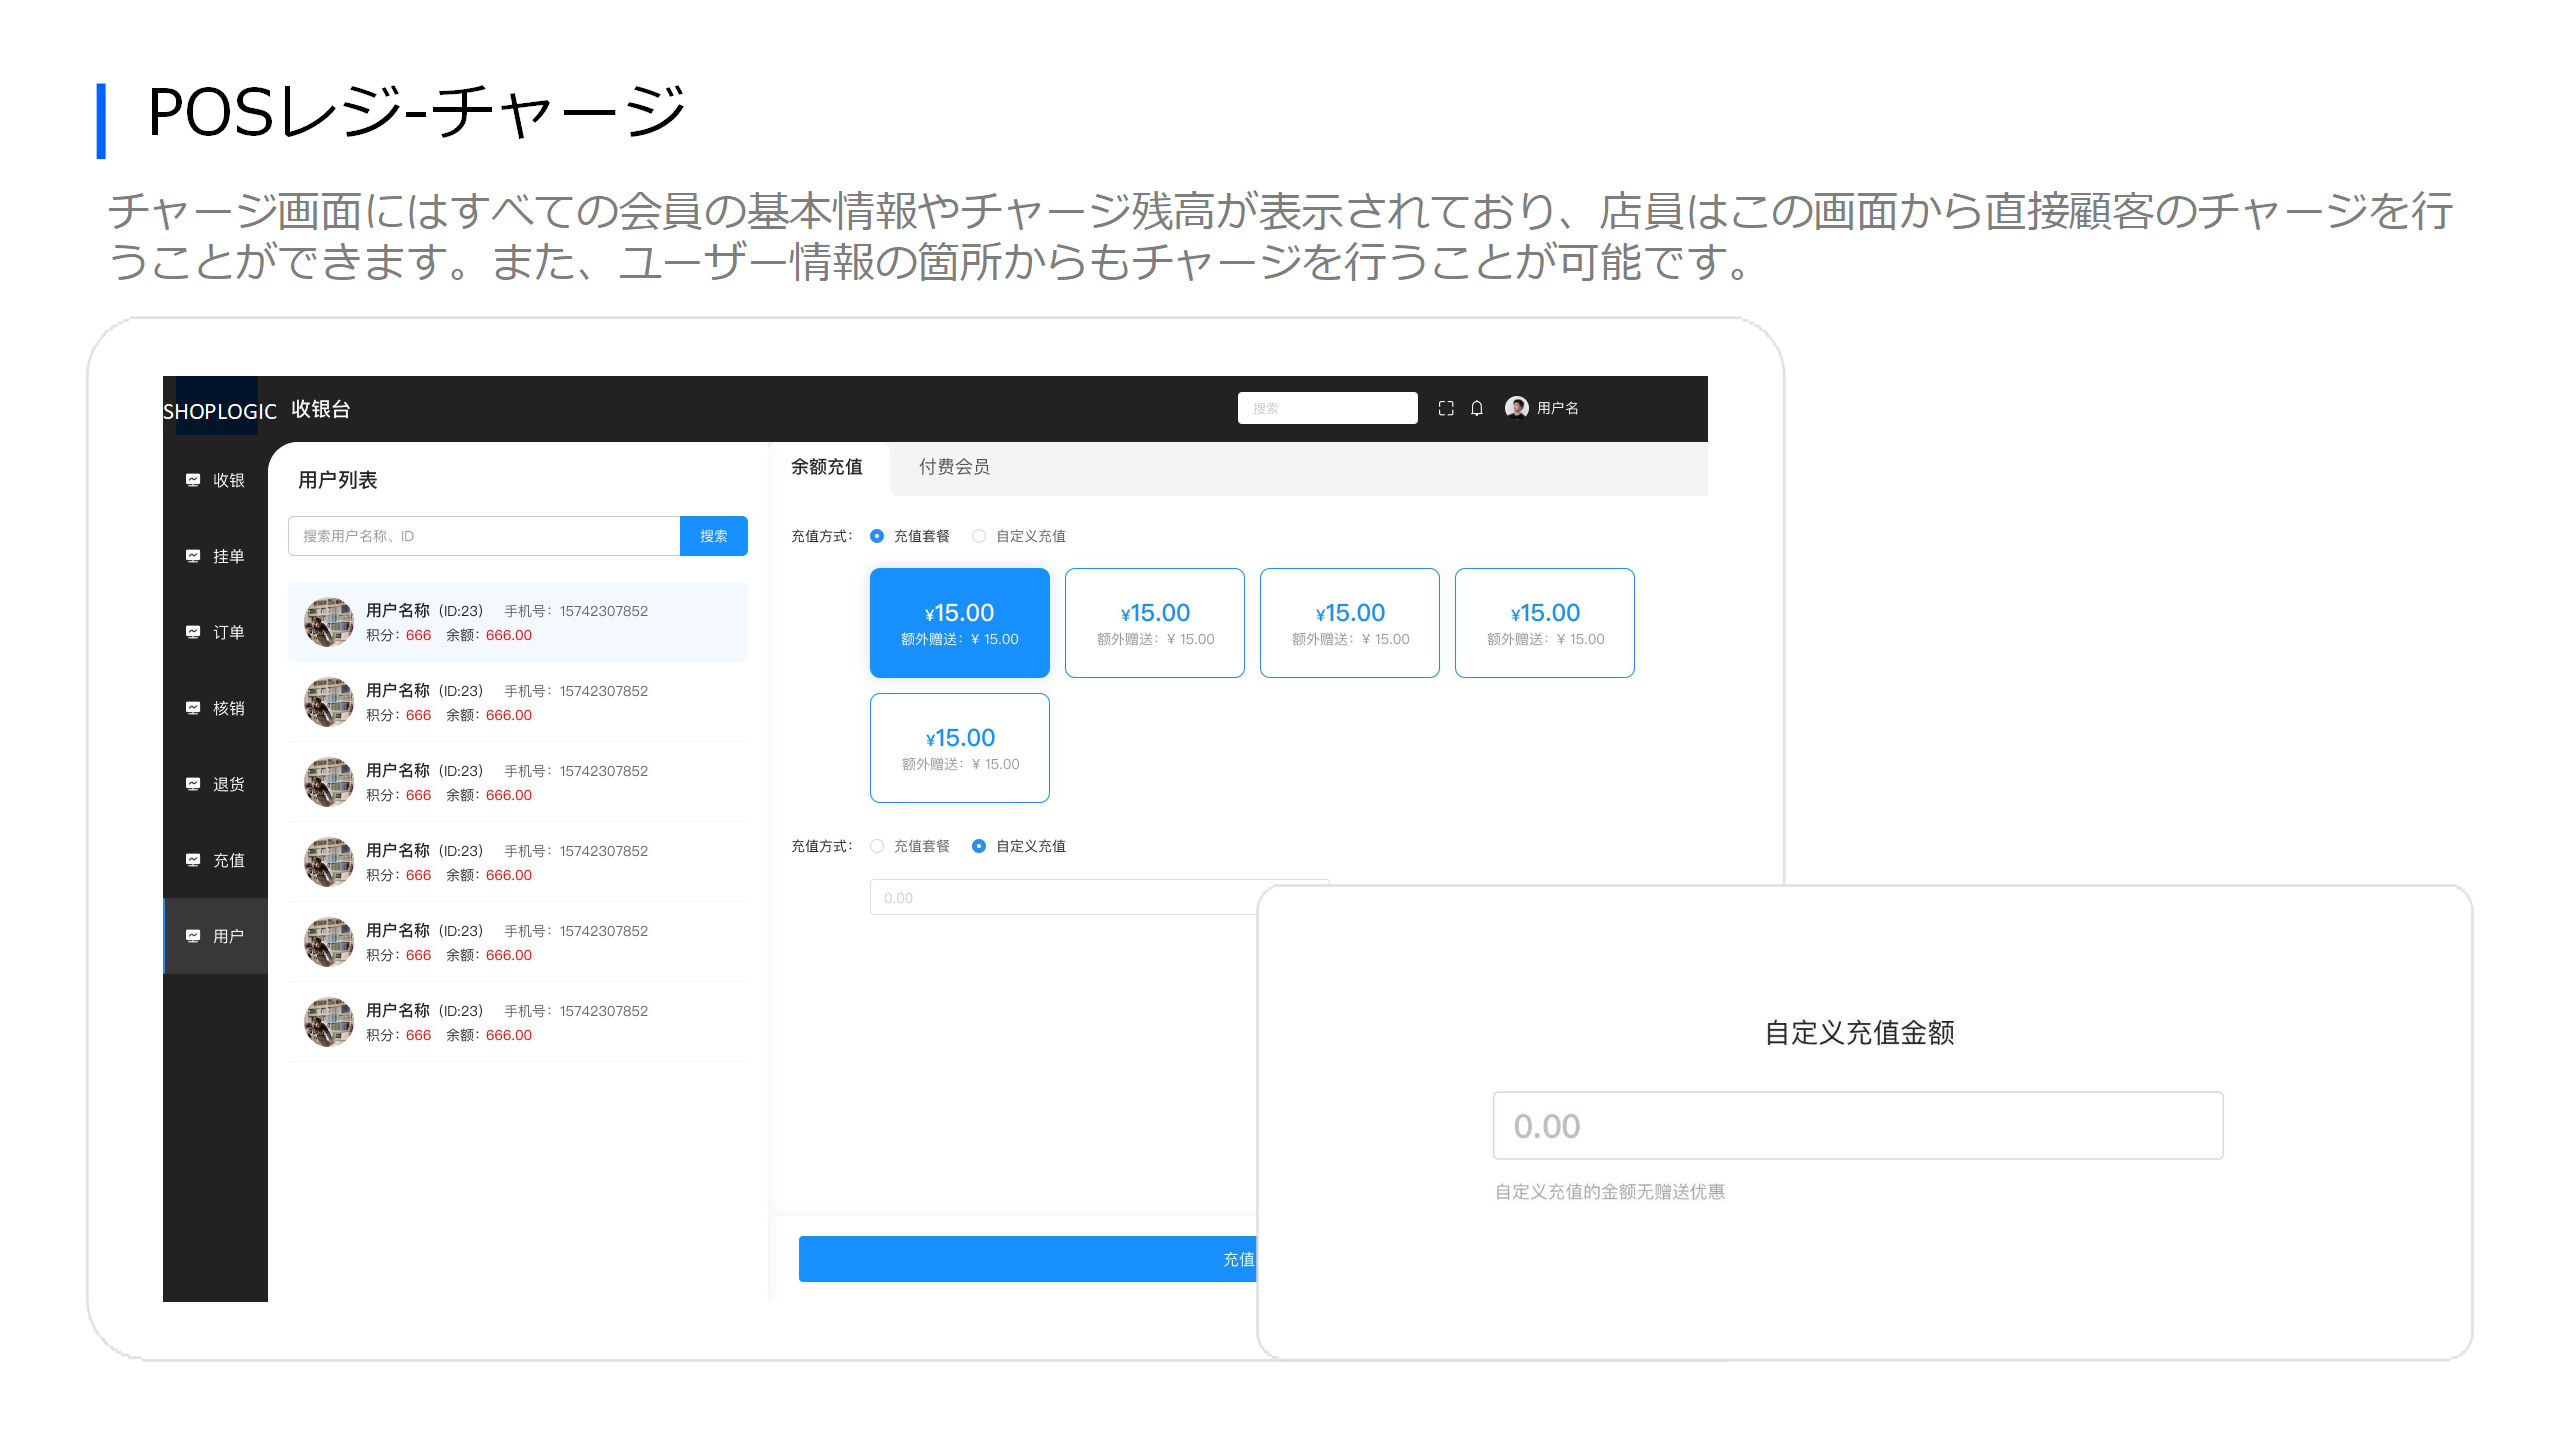The image size is (2560, 1440).
Task: Click the user avatar in header
Action: (1516, 407)
